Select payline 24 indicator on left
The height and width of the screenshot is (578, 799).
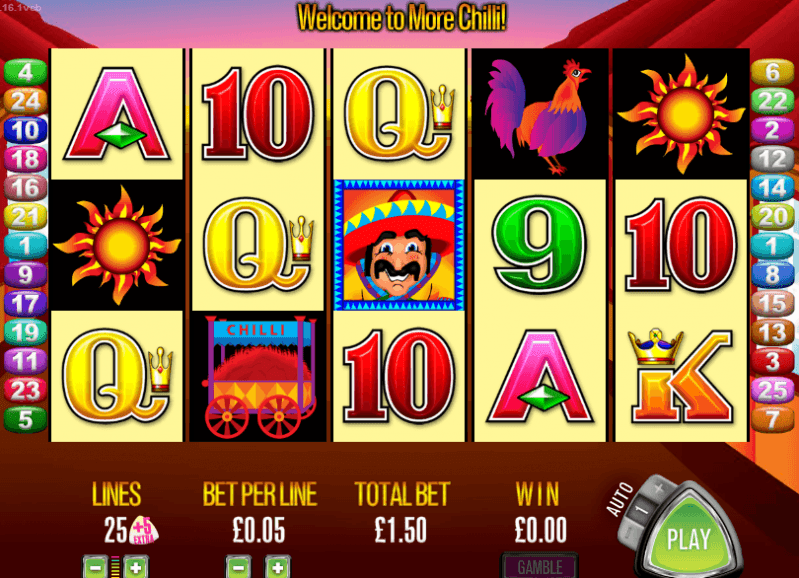(x=25, y=101)
